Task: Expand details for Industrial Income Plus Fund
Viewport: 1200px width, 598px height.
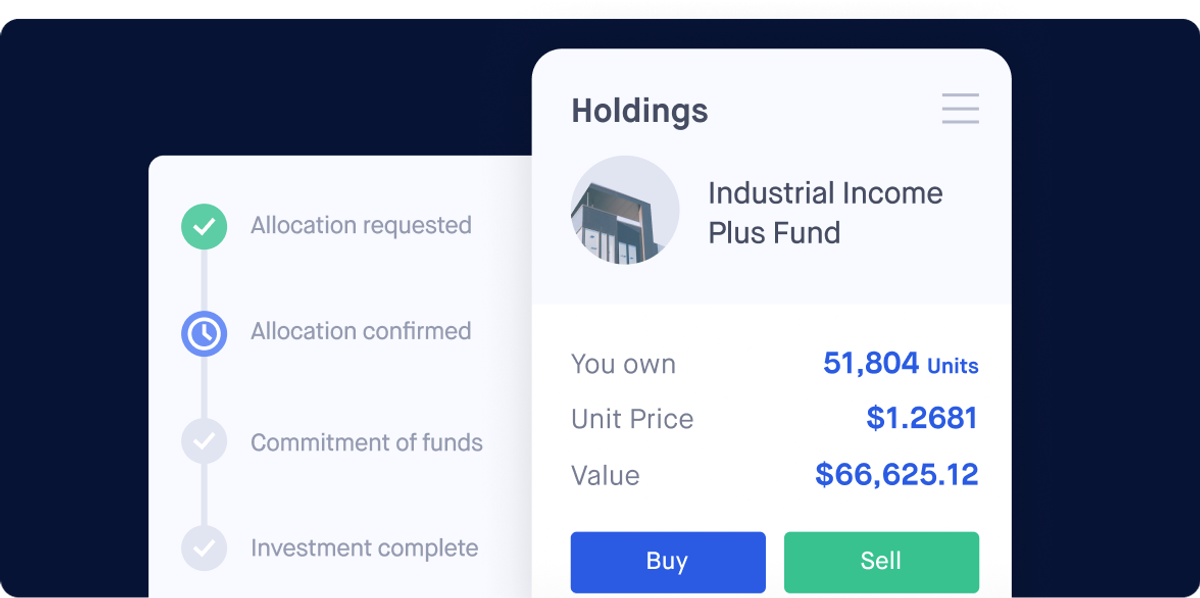Action: coord(825,212)
